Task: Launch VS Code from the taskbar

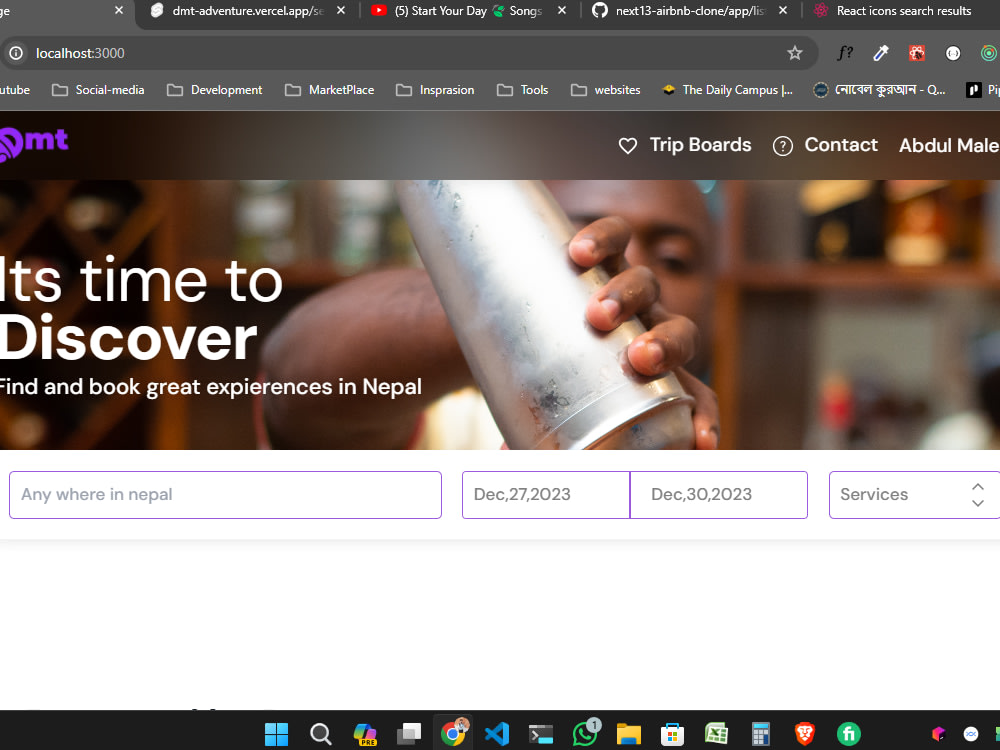Action: (497, 733)
